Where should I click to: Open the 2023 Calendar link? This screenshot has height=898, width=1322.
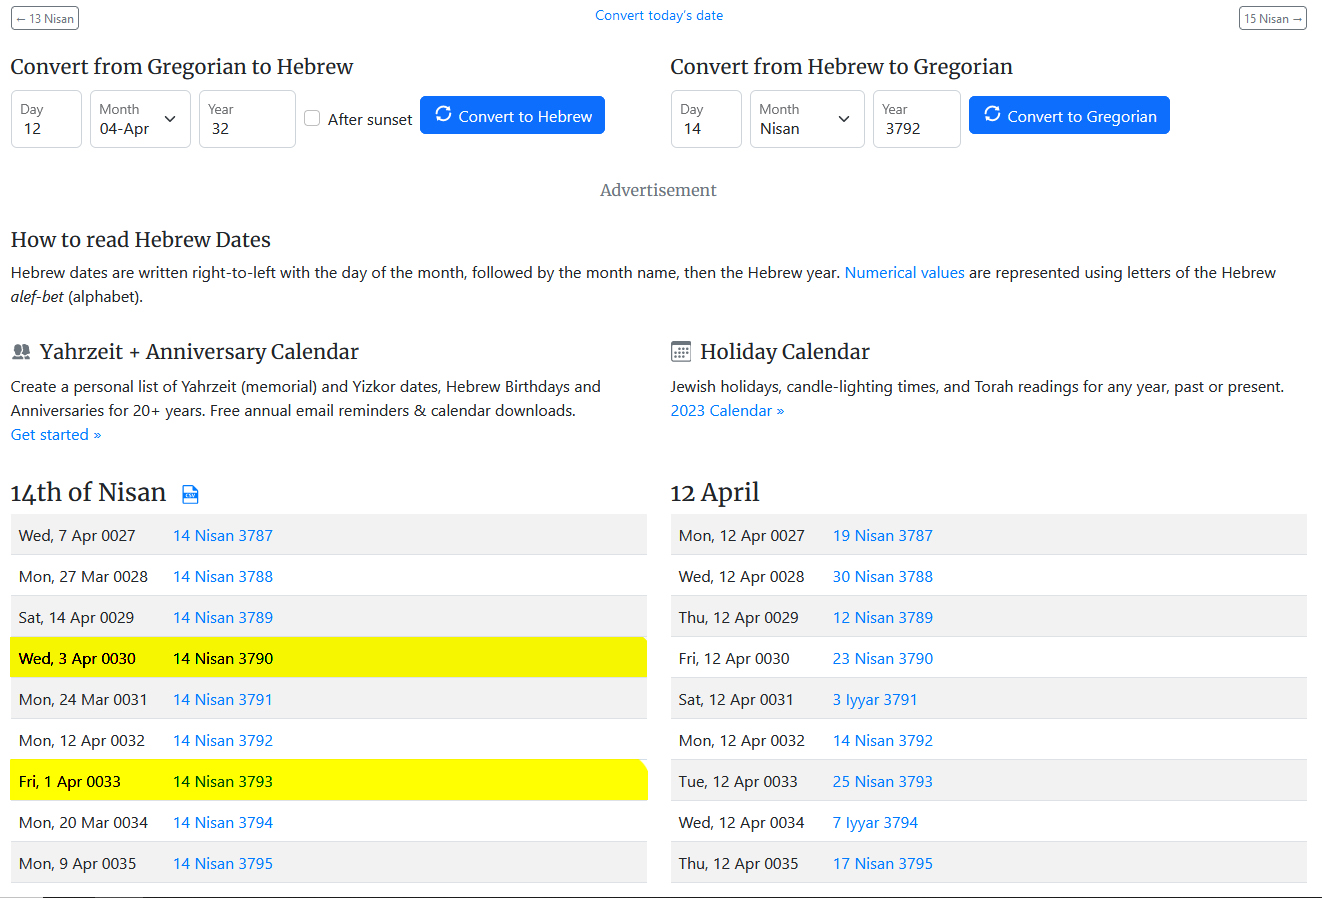coord(727,411)
